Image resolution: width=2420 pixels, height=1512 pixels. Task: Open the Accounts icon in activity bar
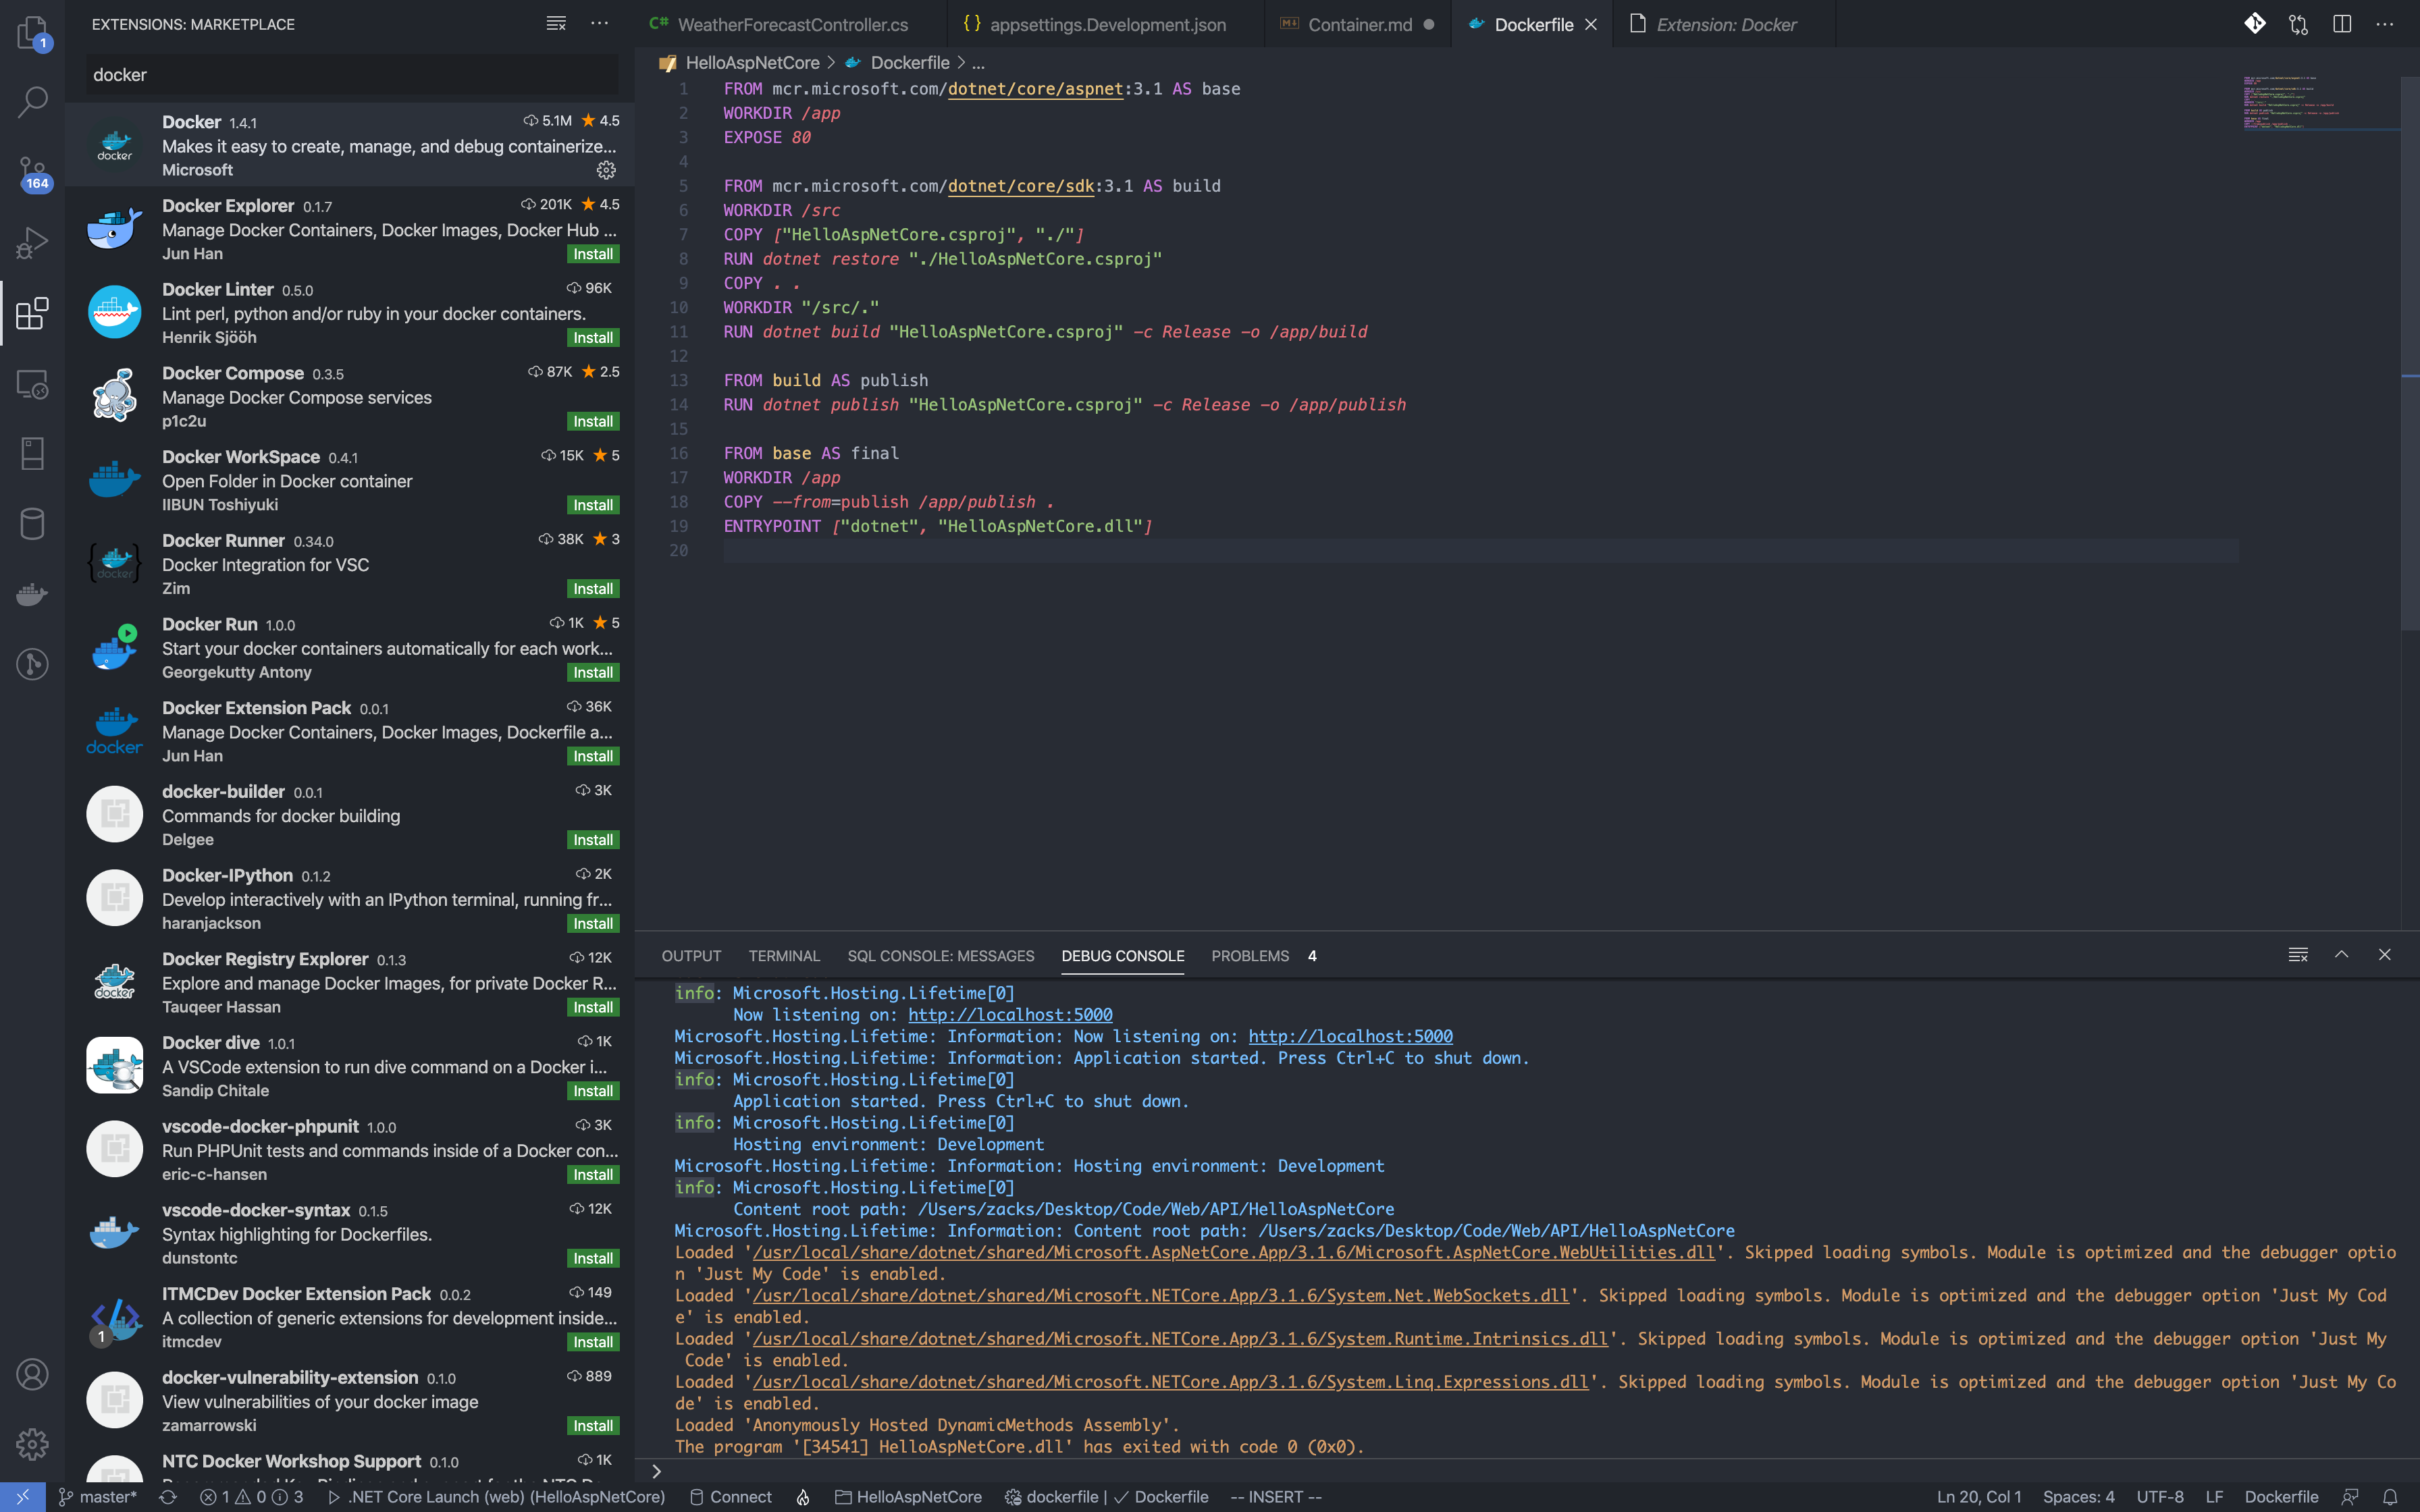[x=32, y=1375]
